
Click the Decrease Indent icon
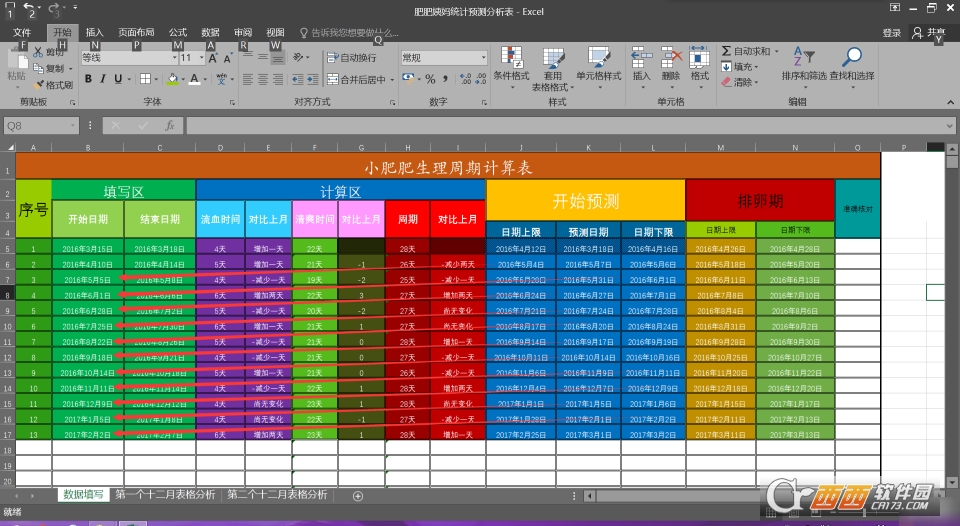[298, 79]
